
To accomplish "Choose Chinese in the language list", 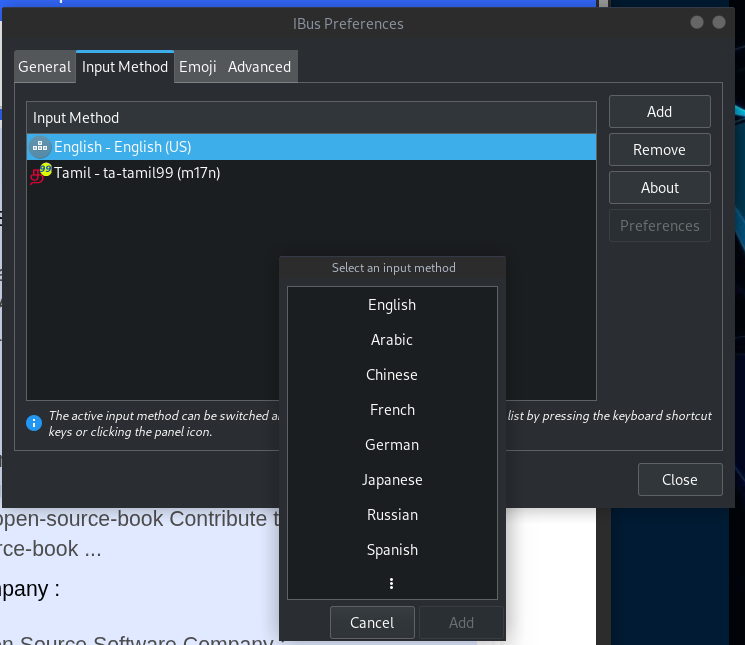I will click(392, 375).
